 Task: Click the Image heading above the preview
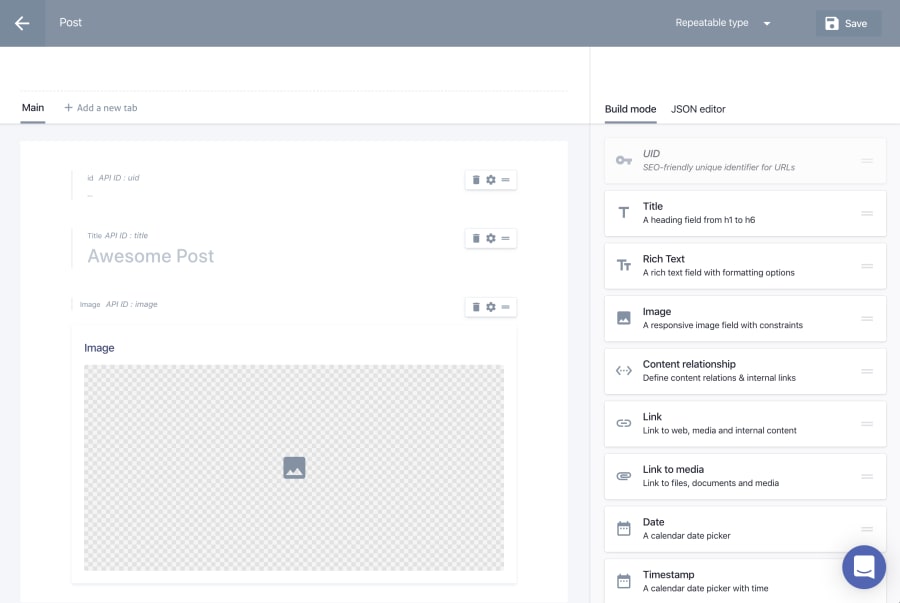(x=99, y=348)
